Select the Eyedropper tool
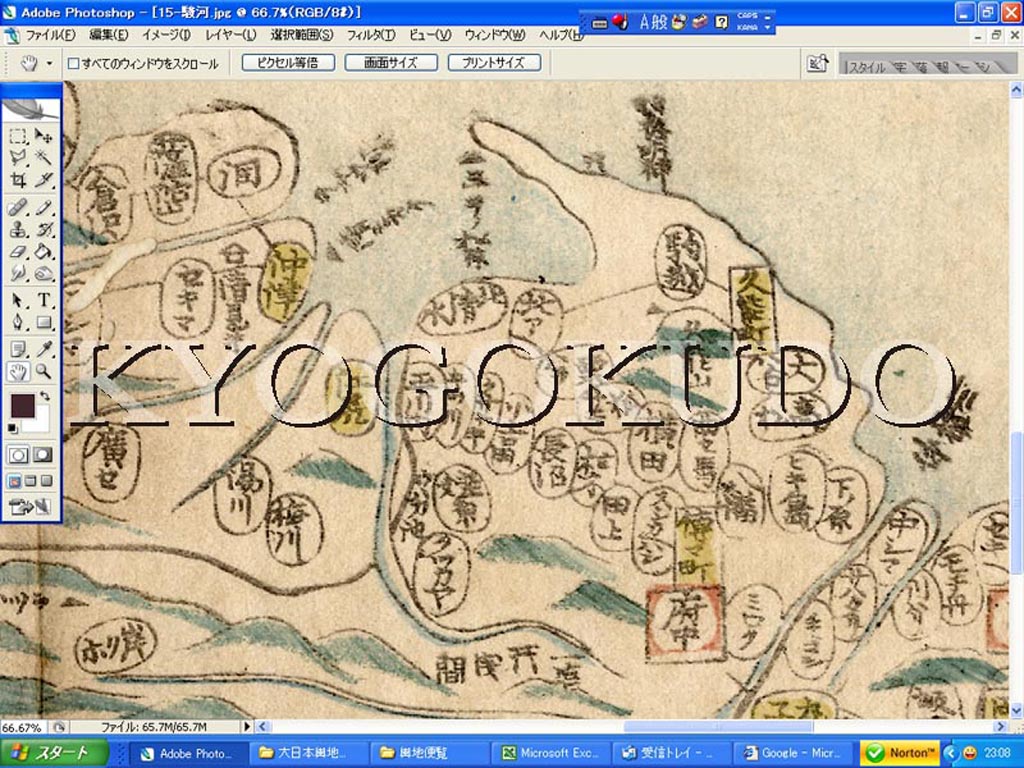This screenshot has height=768, width=1024. point(43,349)
